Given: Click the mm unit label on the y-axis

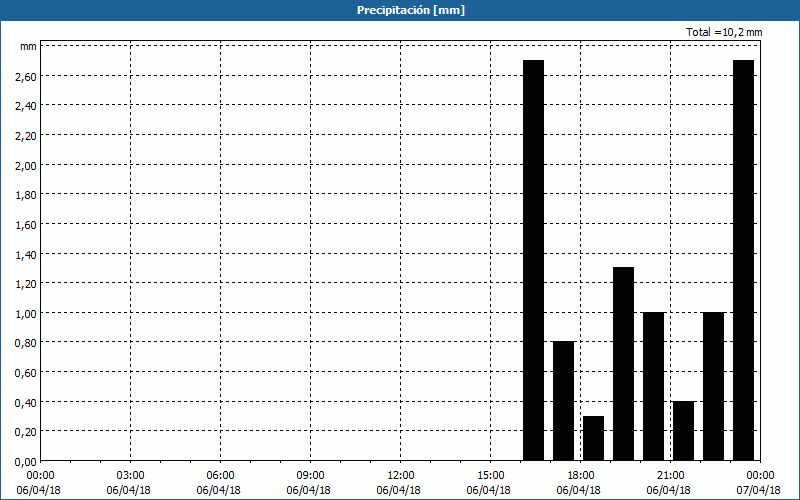Looking at the screenshot, I should point(29,46).
